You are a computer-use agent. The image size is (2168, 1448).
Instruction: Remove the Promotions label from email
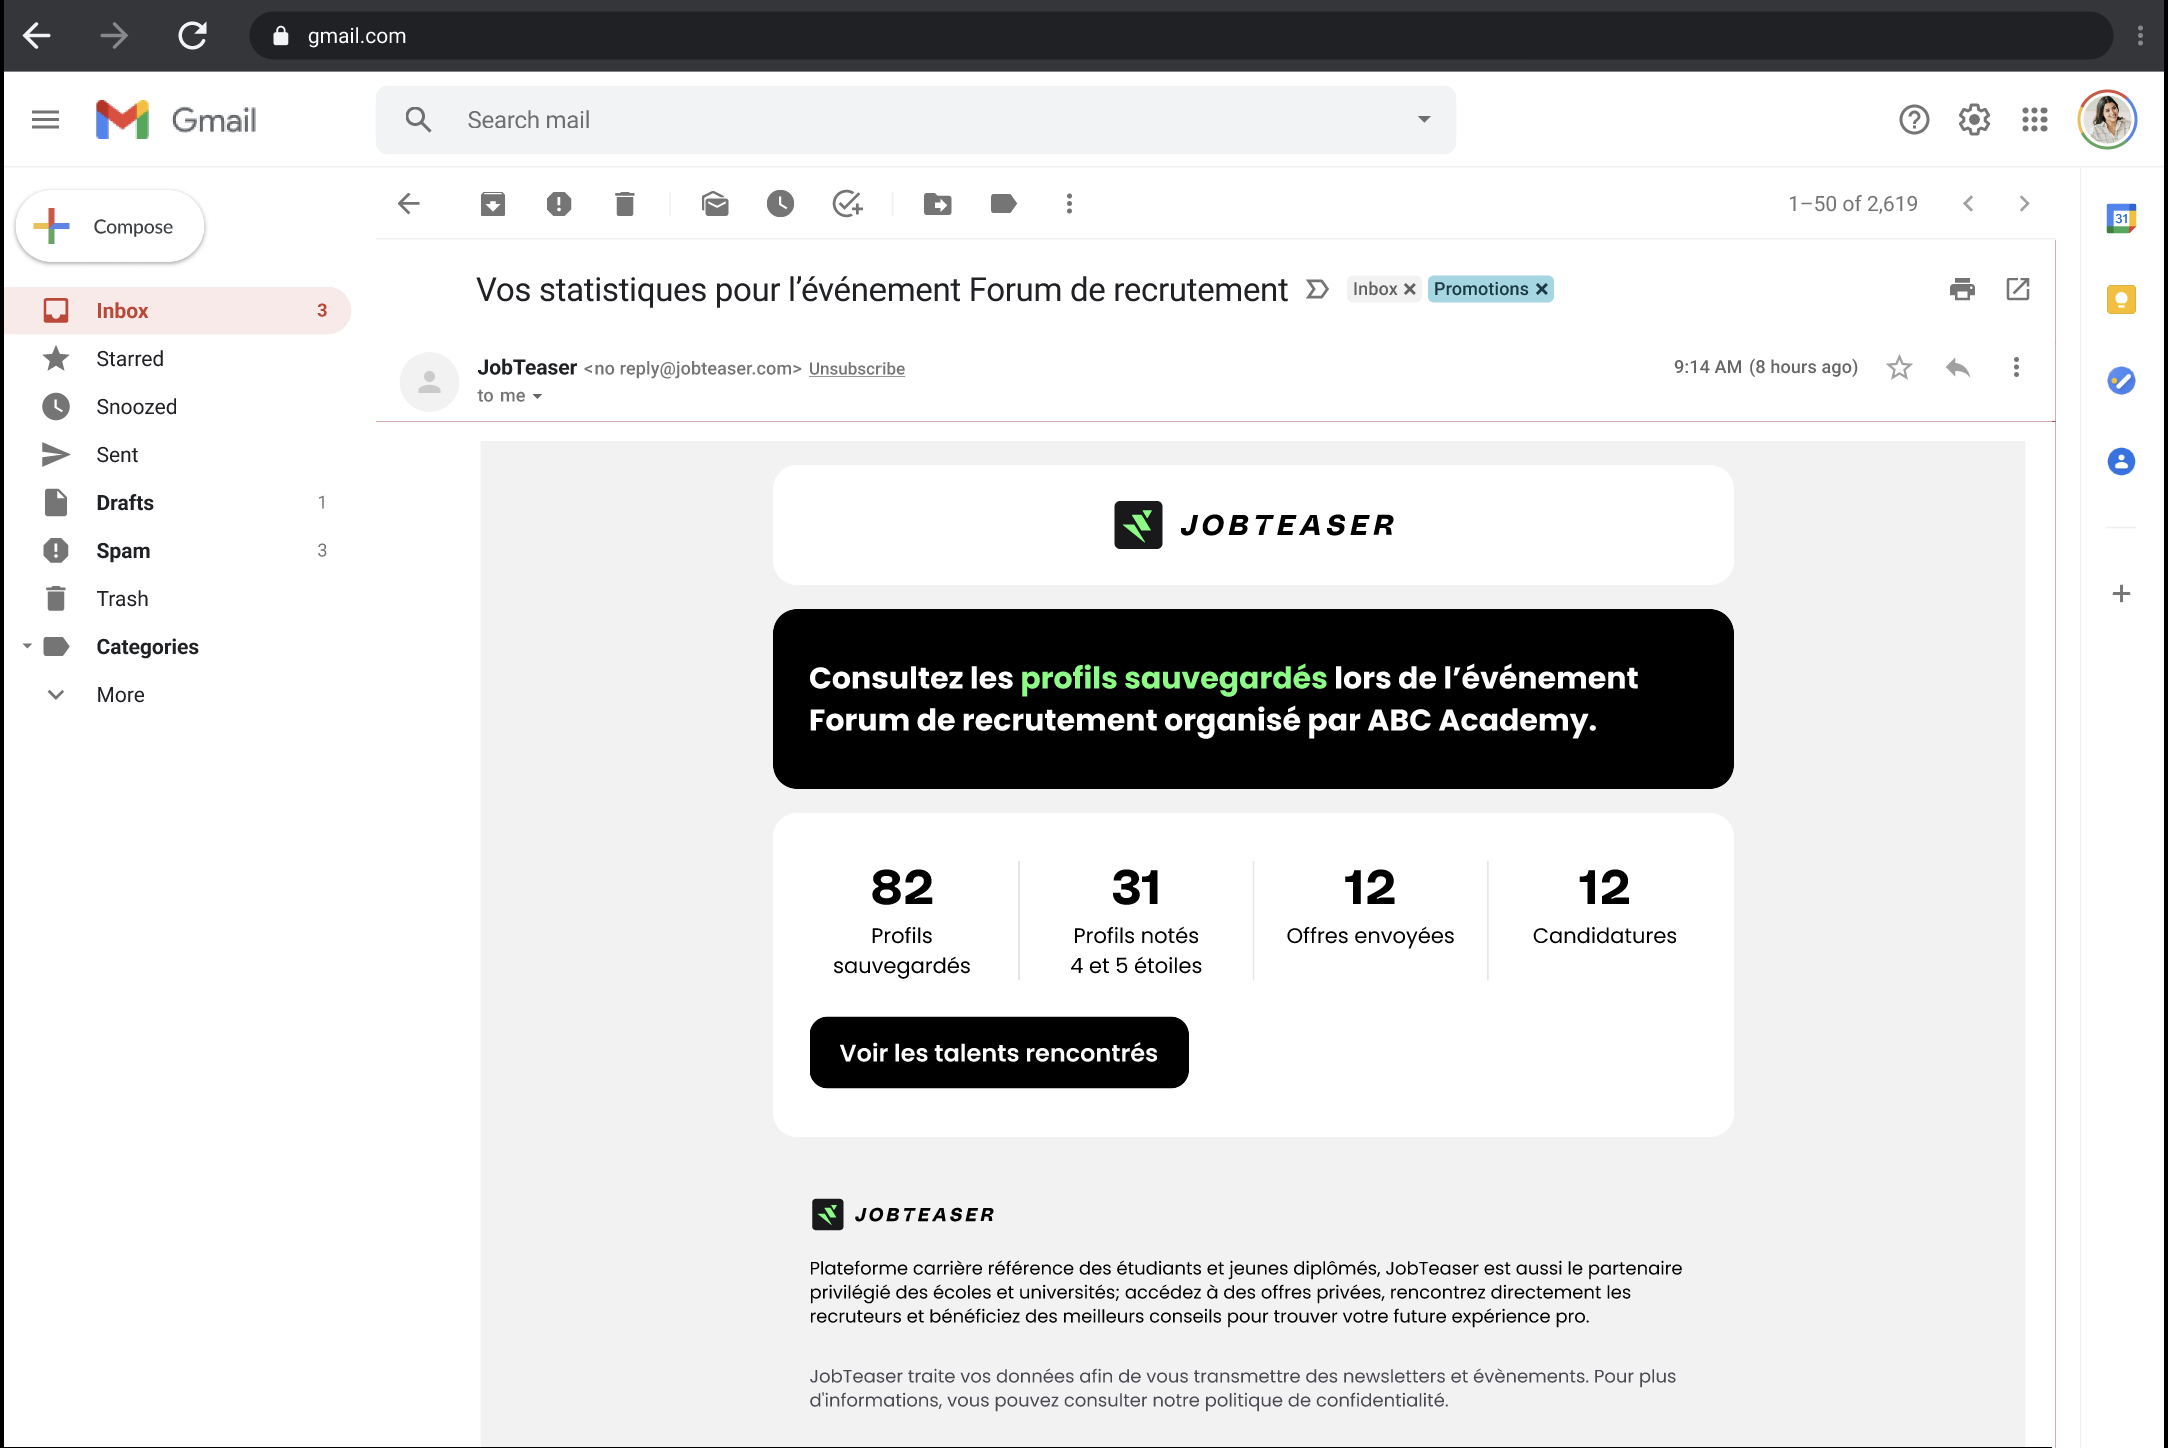1542,289
